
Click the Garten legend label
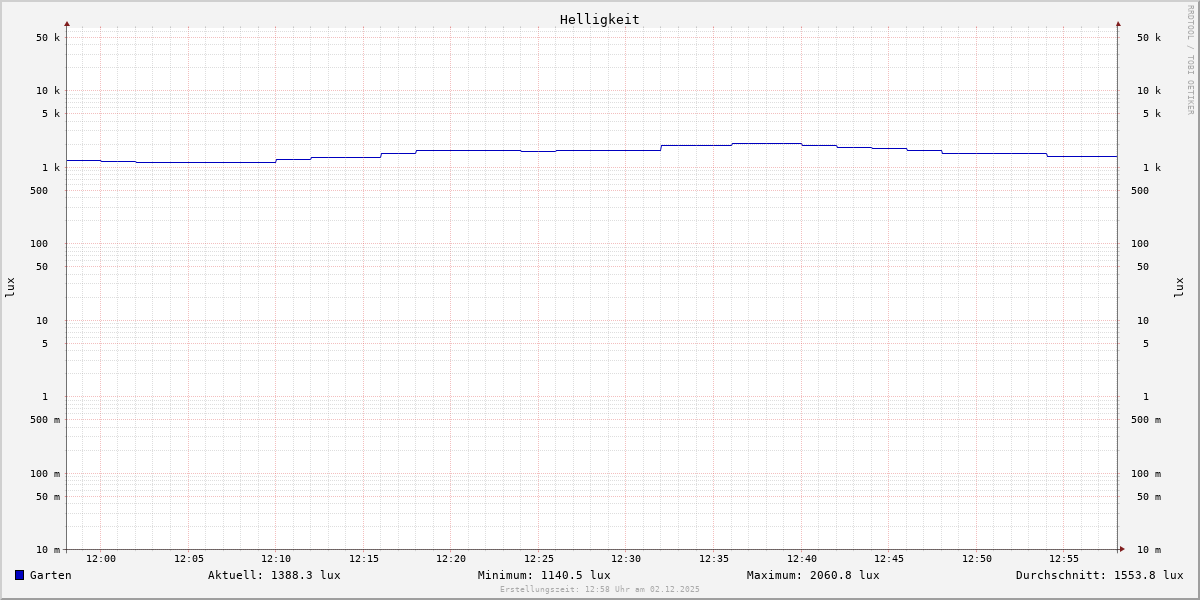click(x=50, y=575)
